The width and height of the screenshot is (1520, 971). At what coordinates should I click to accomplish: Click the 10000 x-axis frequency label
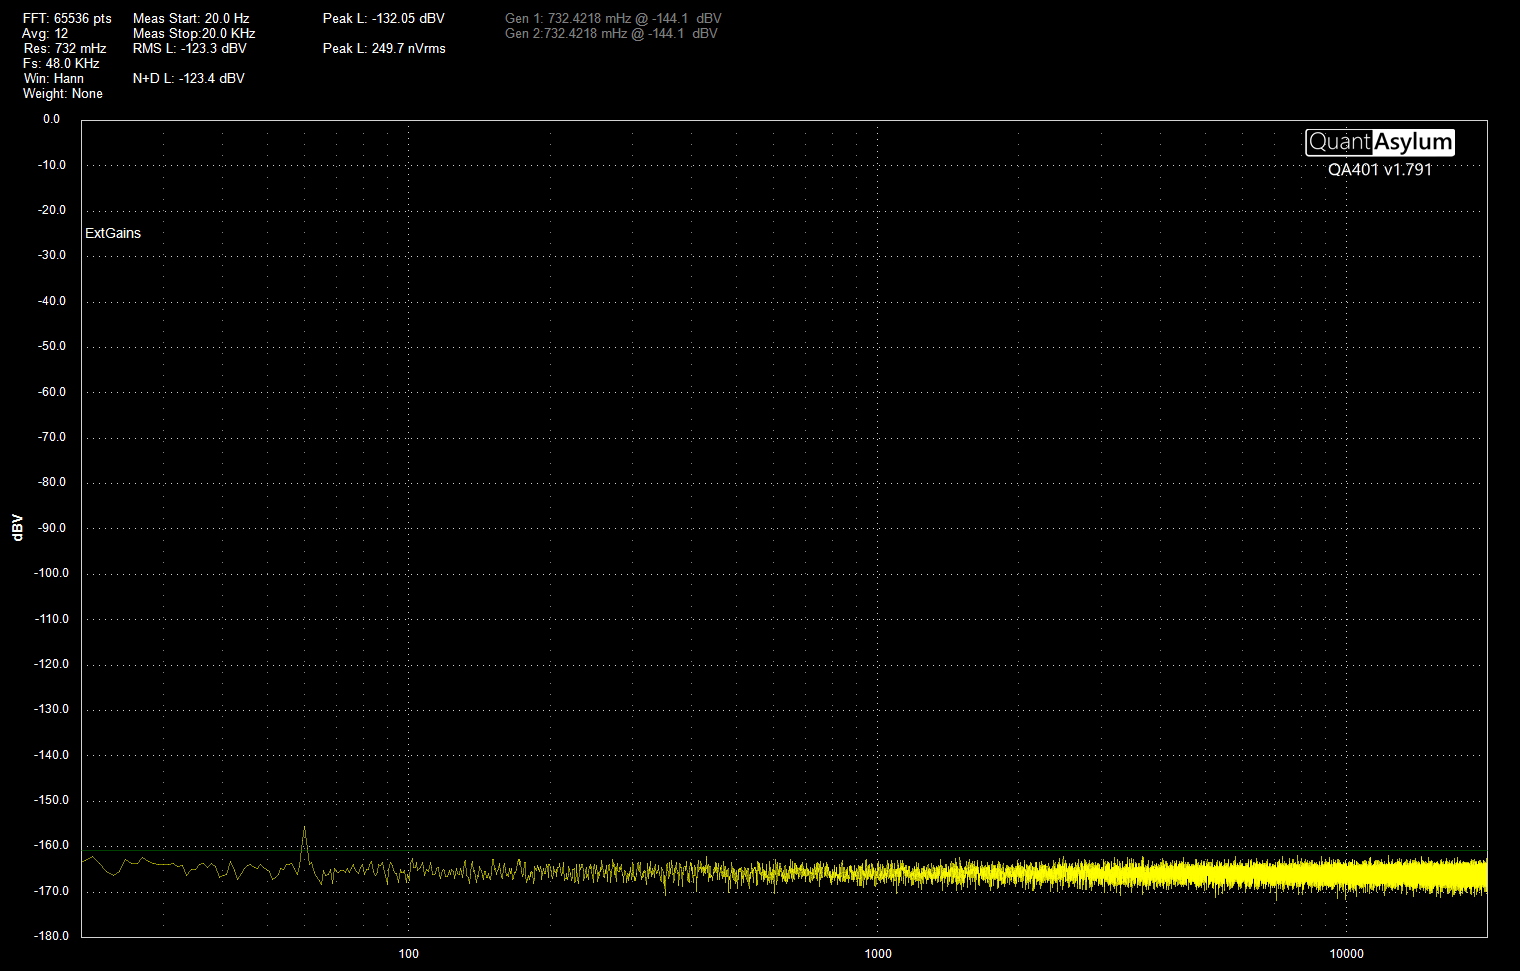click(1347, 954)
